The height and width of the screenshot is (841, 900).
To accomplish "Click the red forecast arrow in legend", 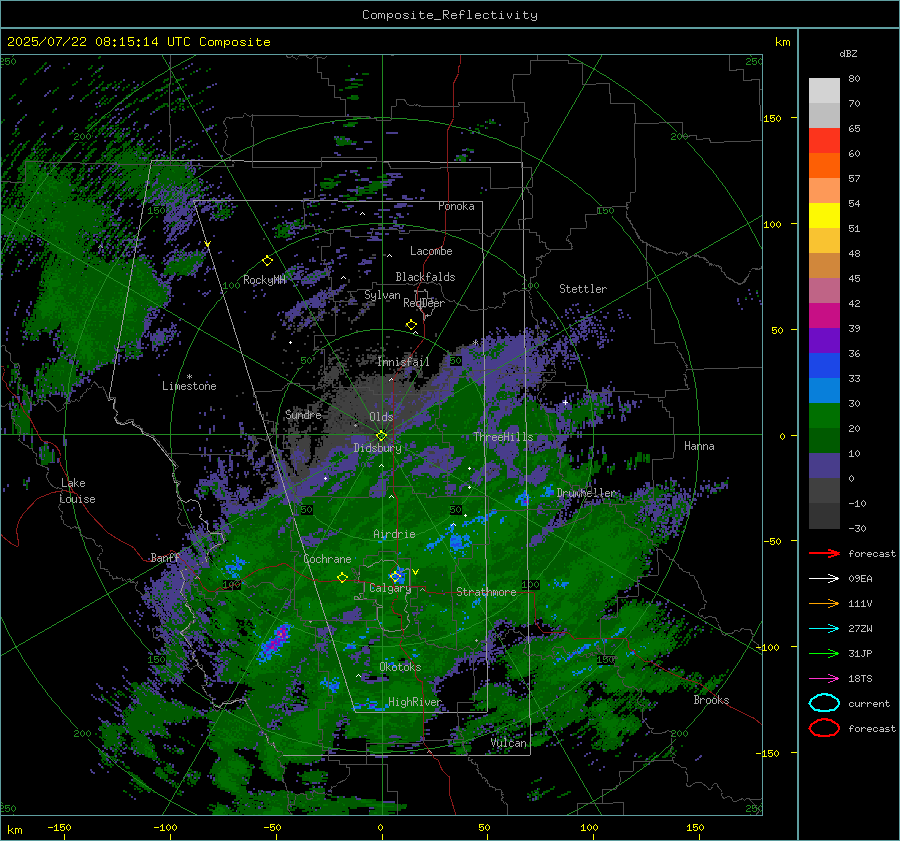I will click(x=824, y=553).
